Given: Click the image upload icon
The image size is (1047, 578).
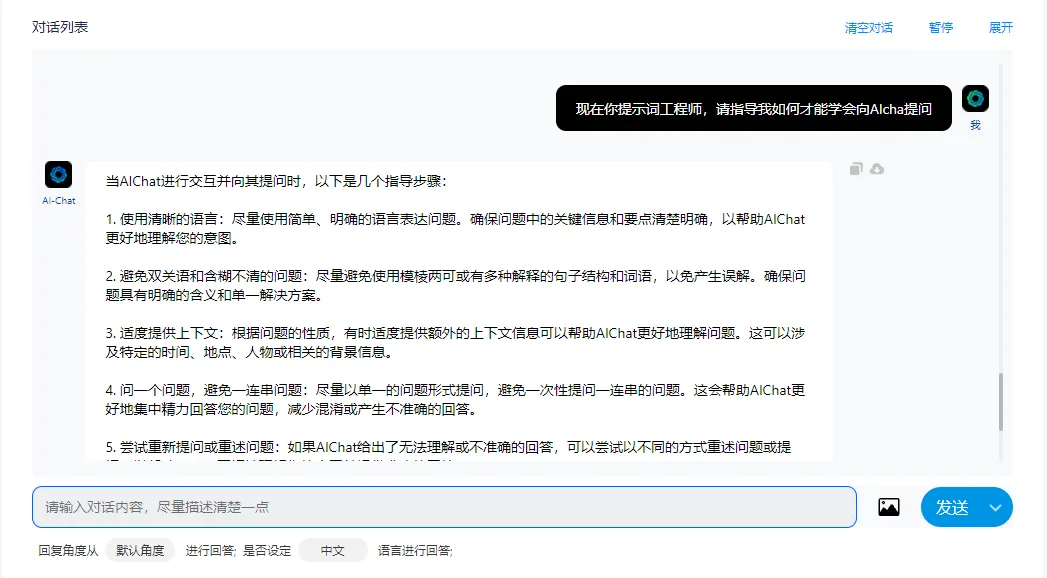Looking at the screenshot, I should pos(889,507).
